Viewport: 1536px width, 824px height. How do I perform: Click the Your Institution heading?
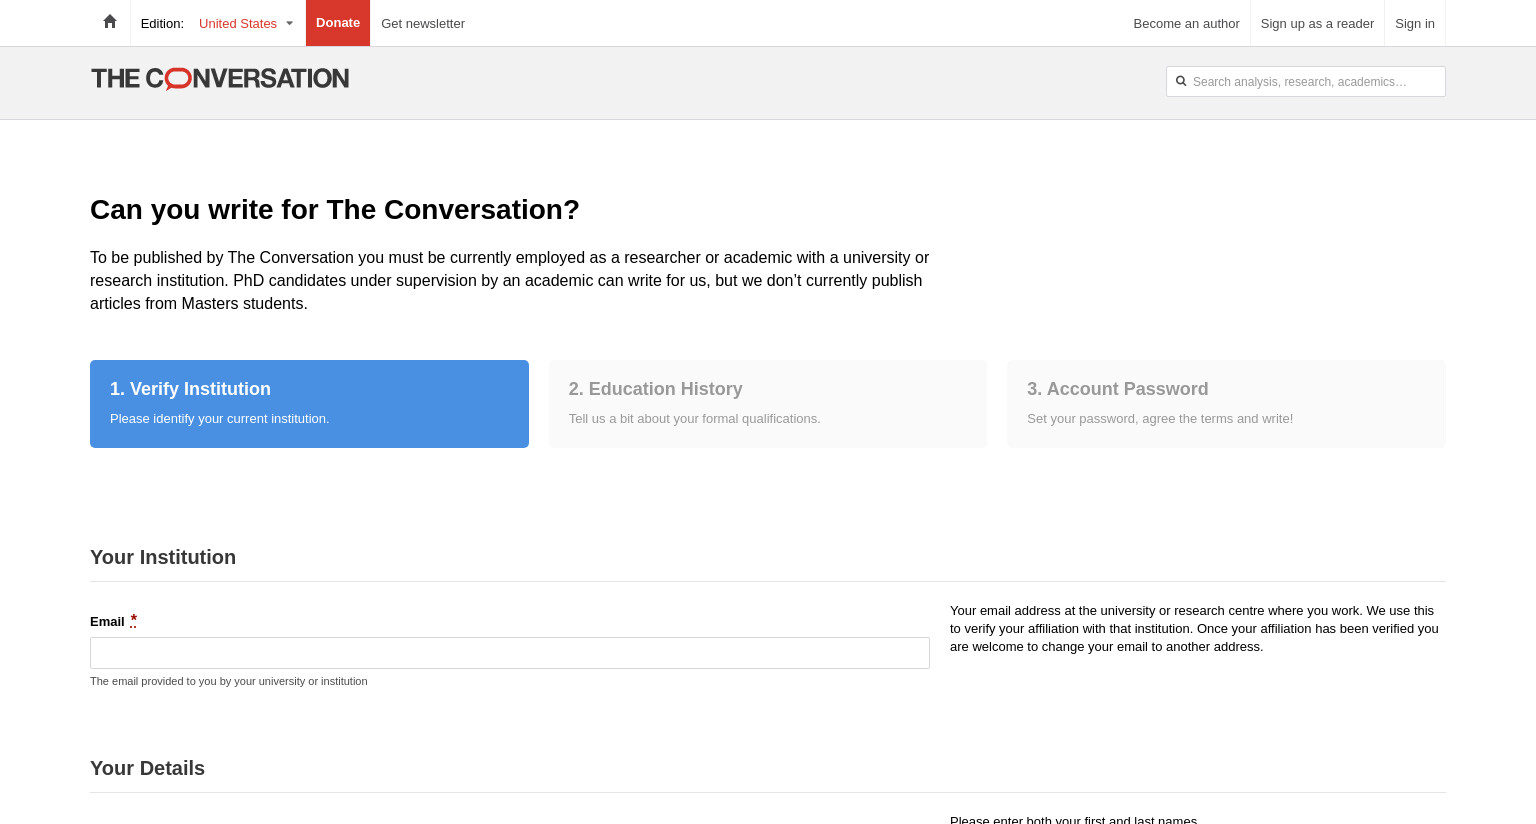(x=163, y=557)
